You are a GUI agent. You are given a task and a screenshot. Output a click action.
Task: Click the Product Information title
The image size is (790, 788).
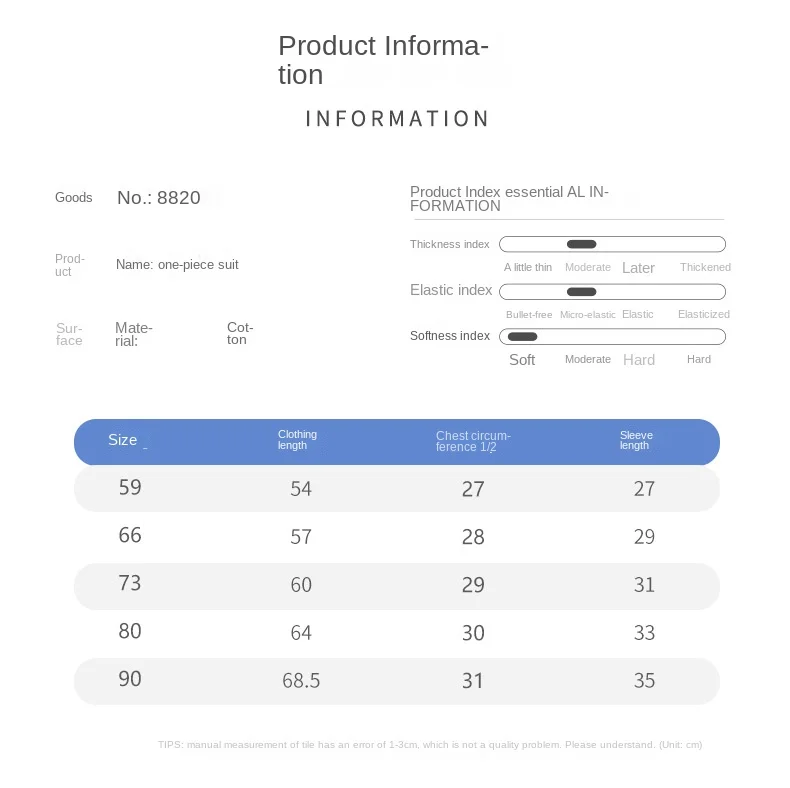click(383, 60)
